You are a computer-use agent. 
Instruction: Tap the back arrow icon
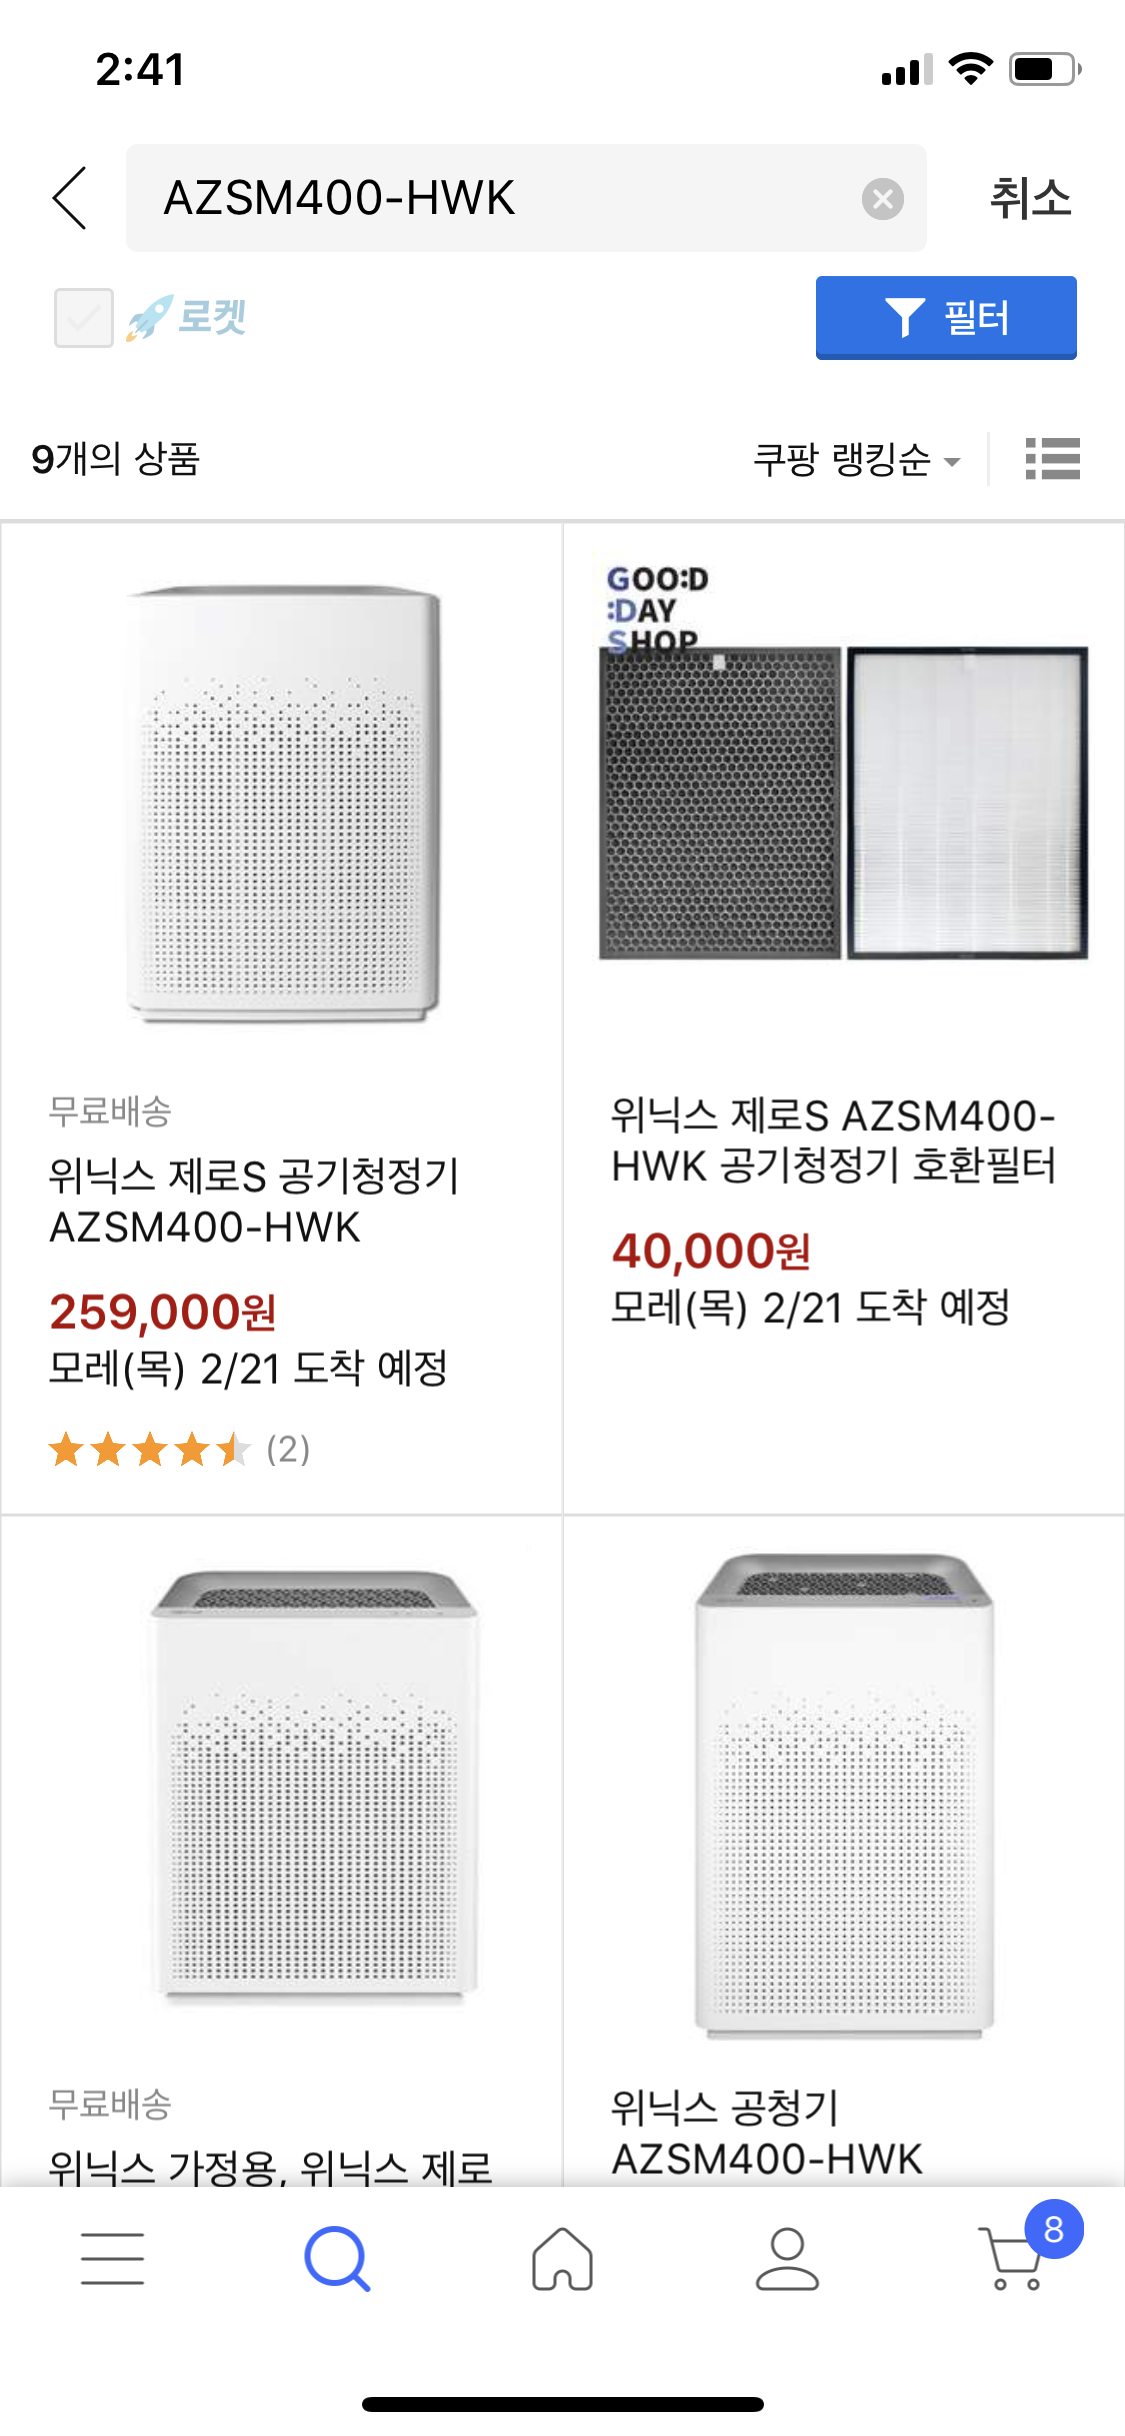[70, 198]
